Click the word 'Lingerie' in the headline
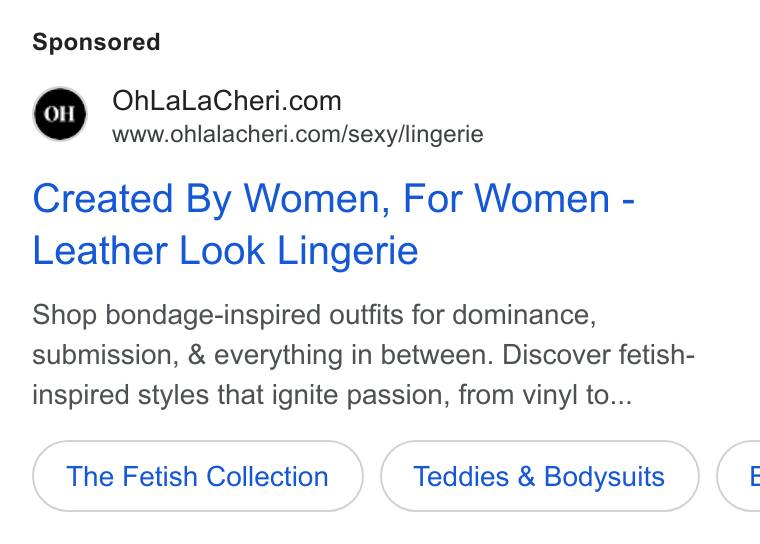This screenshot has width=760, height=544. pyautogui.click(x=348, y=251)
